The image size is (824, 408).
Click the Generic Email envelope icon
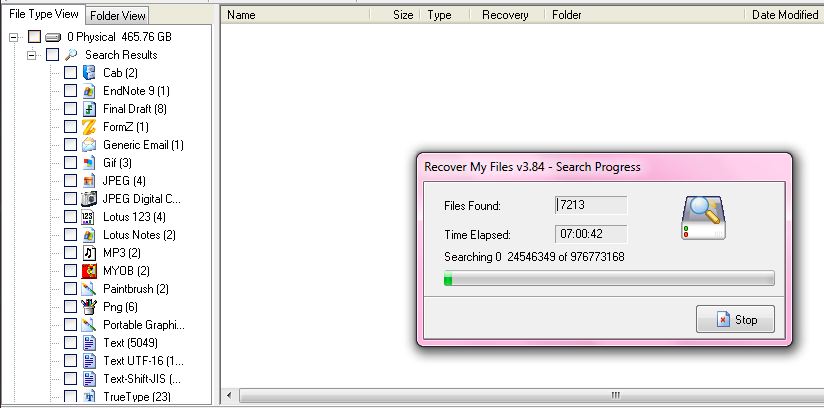[89, 145]
